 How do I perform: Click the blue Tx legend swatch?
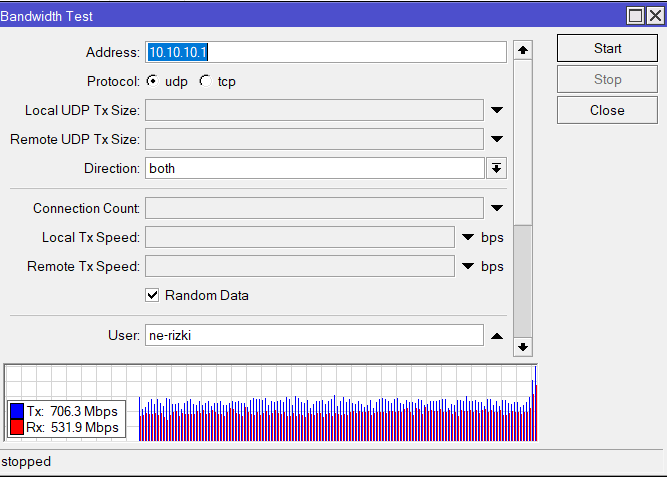[x=17, y=411]
